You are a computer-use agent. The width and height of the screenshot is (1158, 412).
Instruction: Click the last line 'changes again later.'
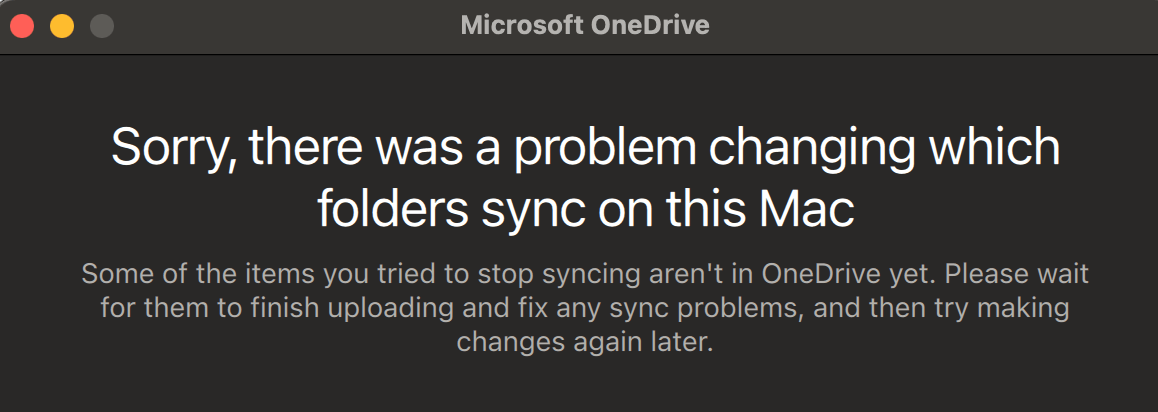[585, 343]
